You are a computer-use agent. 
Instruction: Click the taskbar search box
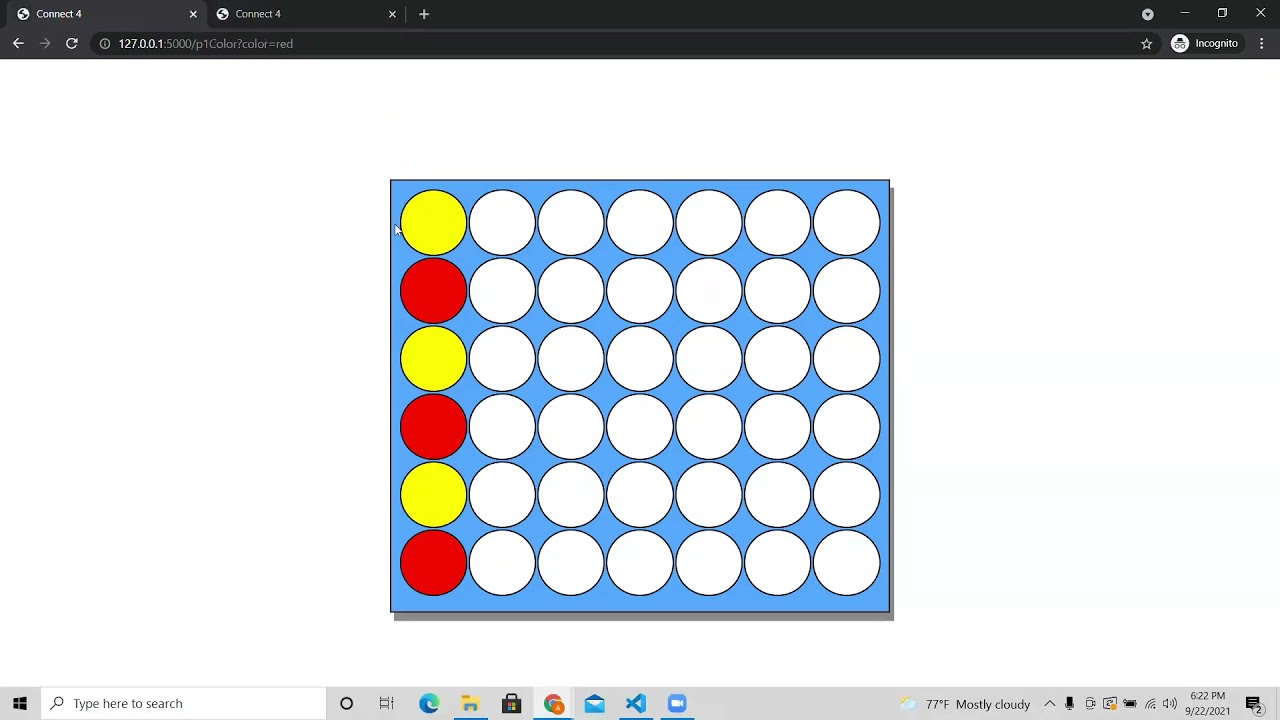coord(184,703)
